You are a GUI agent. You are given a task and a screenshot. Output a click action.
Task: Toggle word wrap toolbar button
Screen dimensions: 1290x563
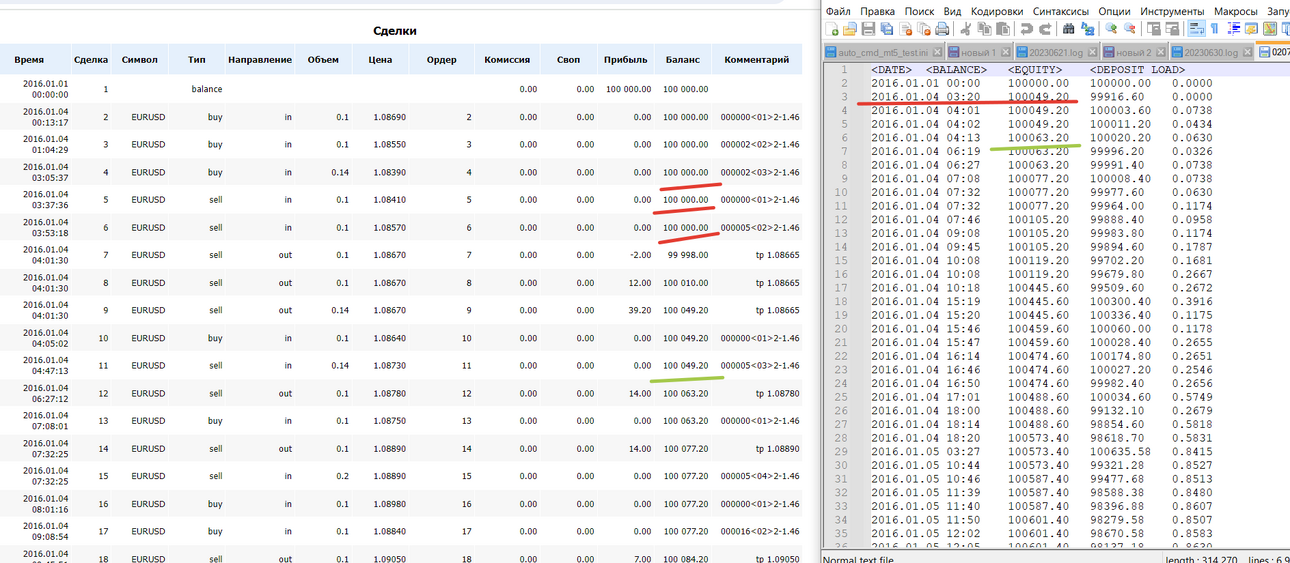point(1196,29)
